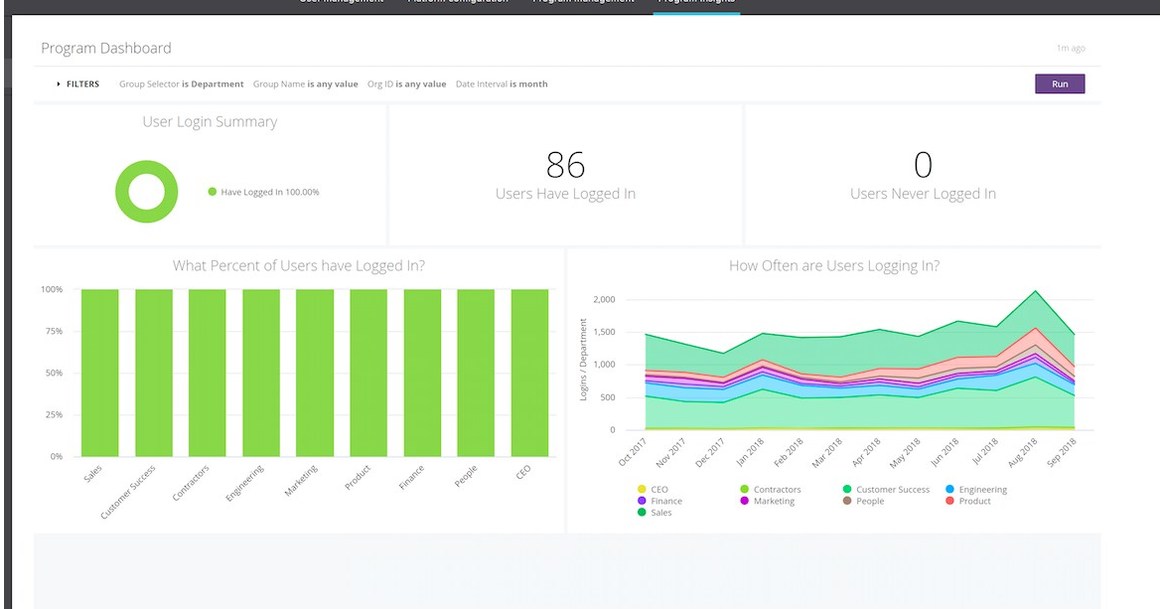This screenshot has width=1164, height=609.
Task: Click the People legend icon
Action: [845, 500]
